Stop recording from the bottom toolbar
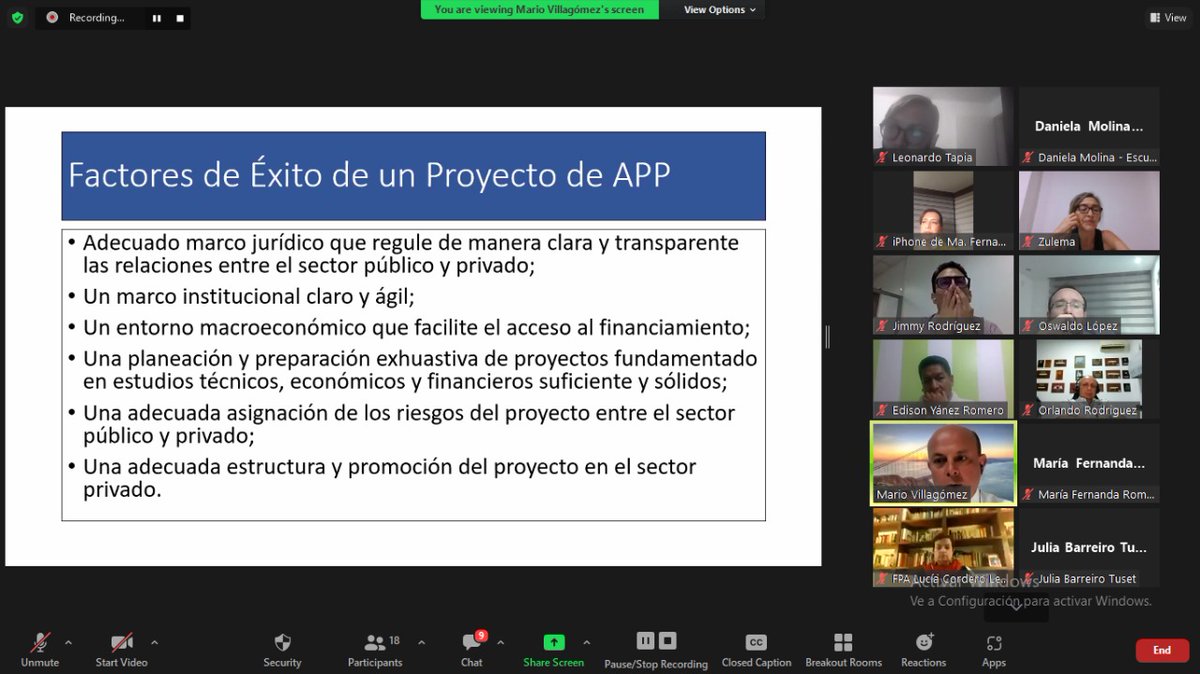The width and height of the screenshot is (1200, 674). pos(668,641)
